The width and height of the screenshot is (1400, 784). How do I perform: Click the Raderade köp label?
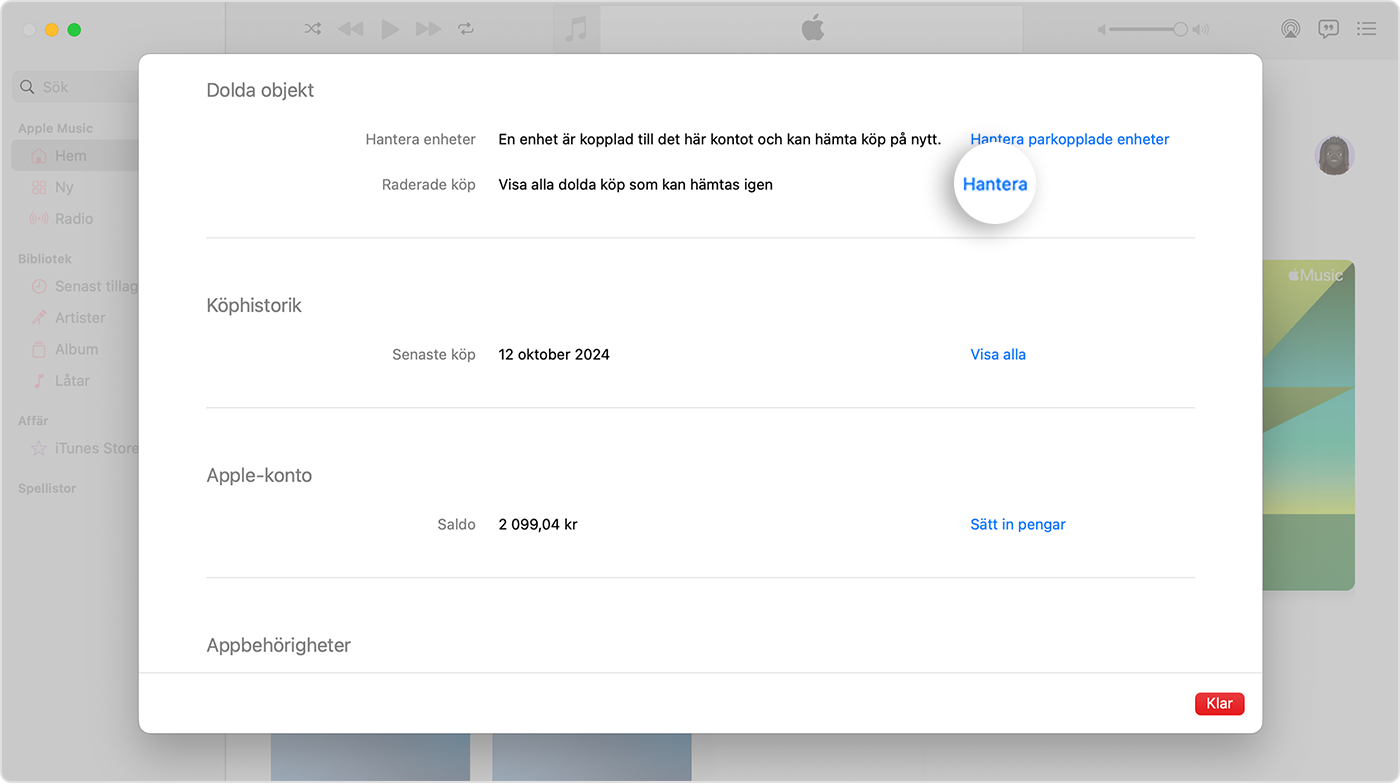(x=429, y=184)
